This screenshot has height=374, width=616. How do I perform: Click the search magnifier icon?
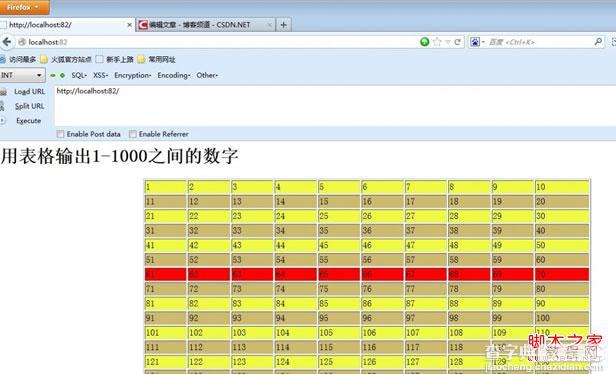pyautogui.click(x=598, y=42)
